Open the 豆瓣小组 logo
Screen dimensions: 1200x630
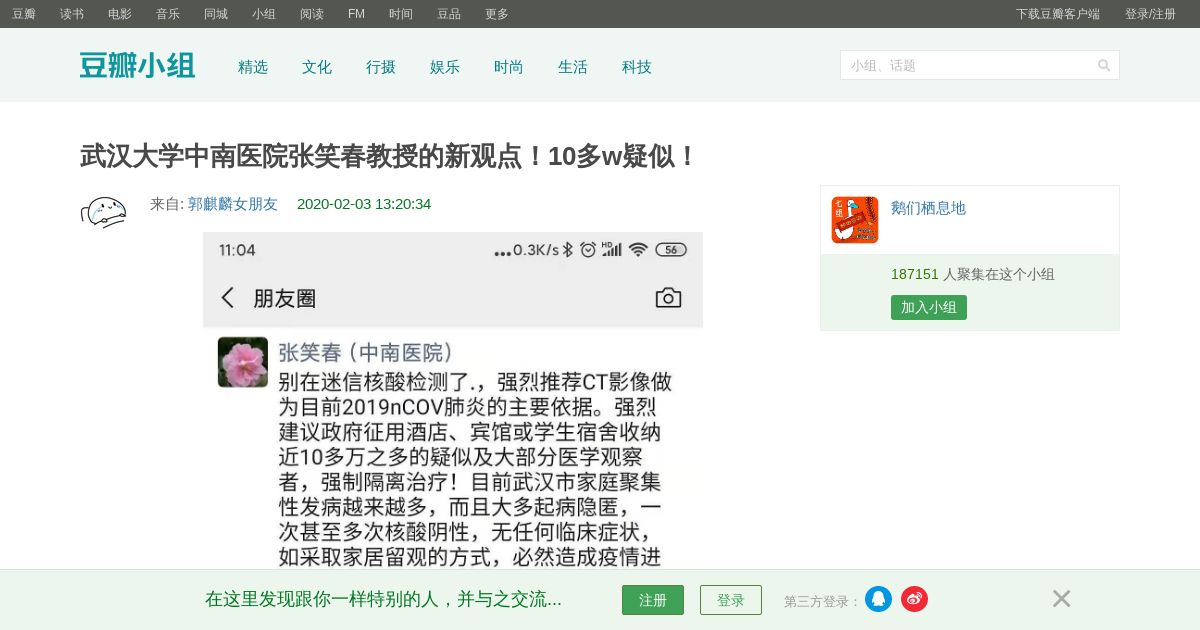coord(137,66)
